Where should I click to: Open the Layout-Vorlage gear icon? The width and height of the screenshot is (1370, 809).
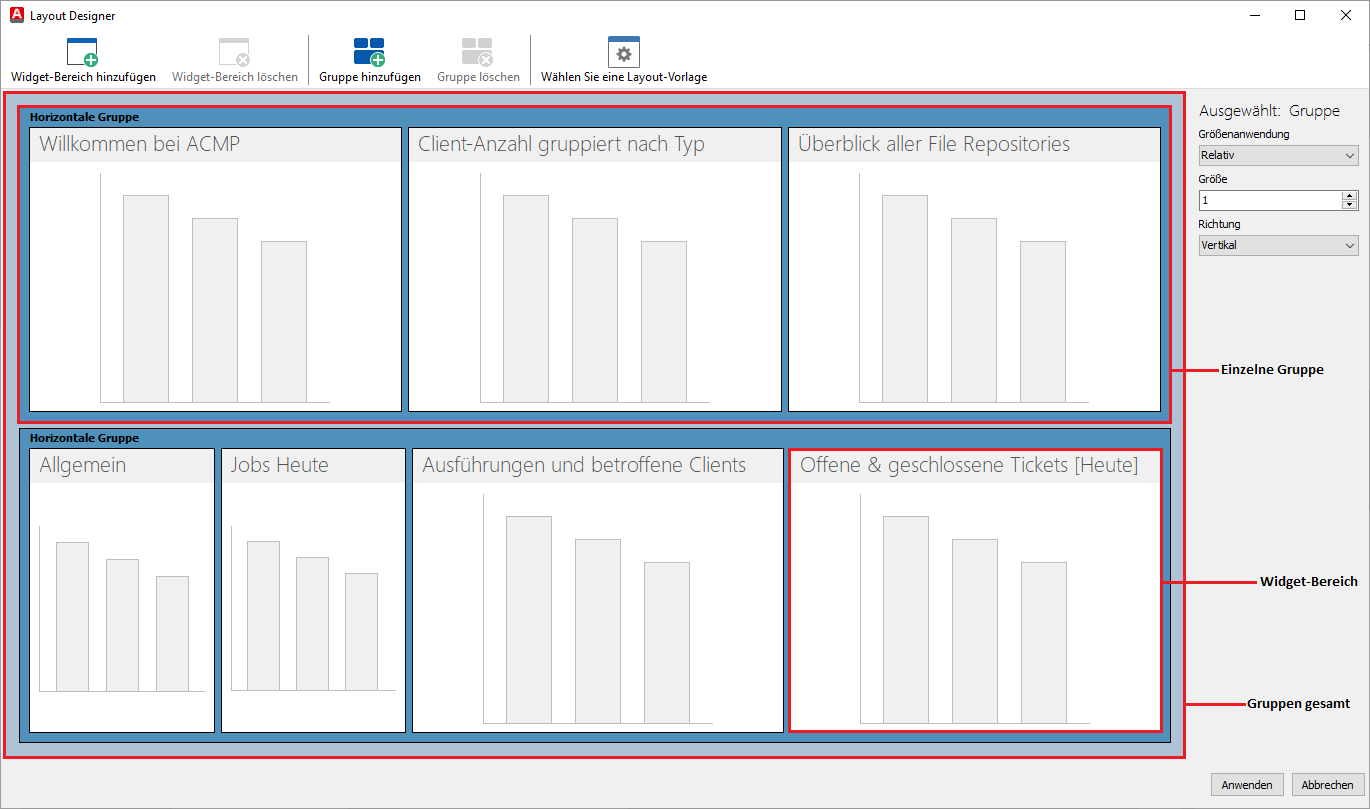coord(624,52)
